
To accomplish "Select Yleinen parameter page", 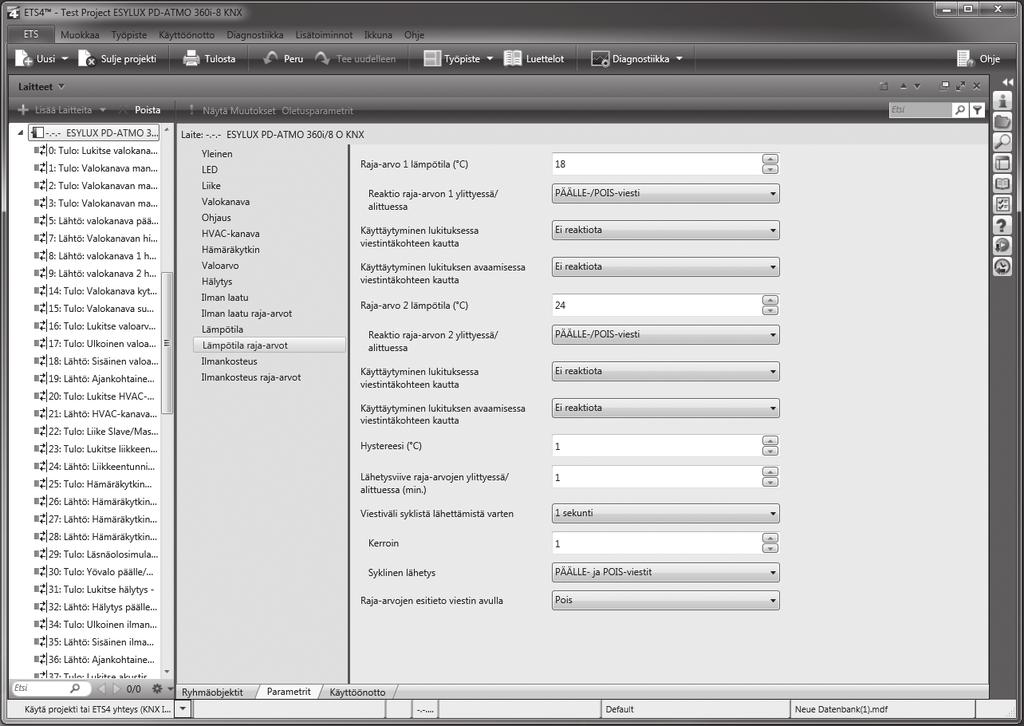I will (217, 153).
